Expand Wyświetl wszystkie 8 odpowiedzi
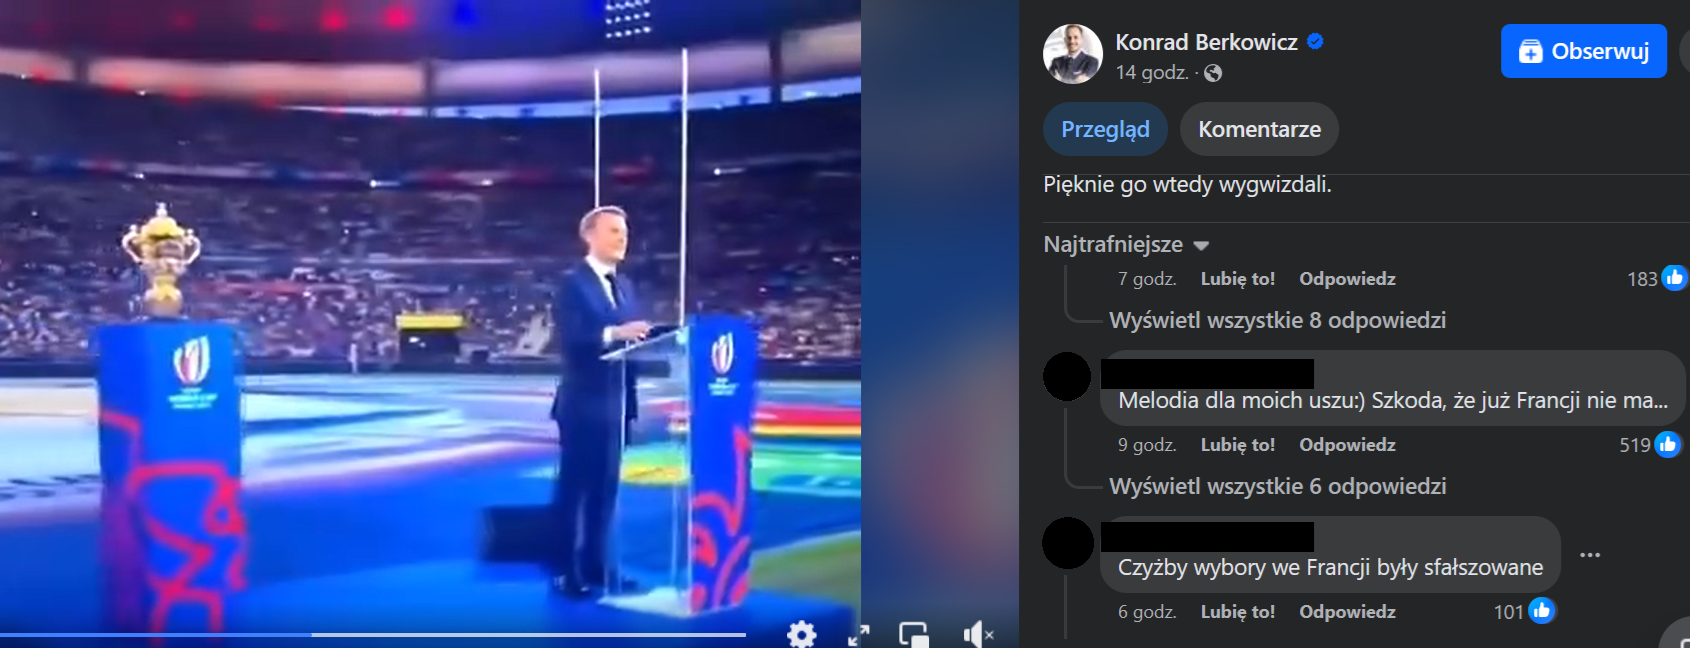The image size is (1690, 648). click(1277, 320)
